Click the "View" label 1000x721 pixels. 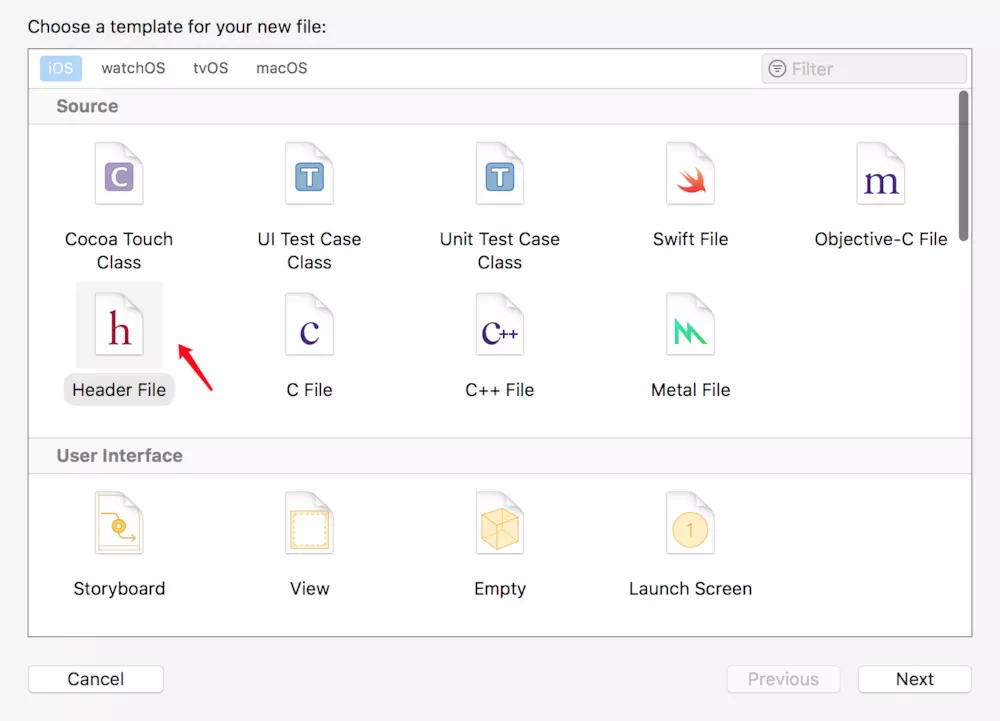(309, 588)
